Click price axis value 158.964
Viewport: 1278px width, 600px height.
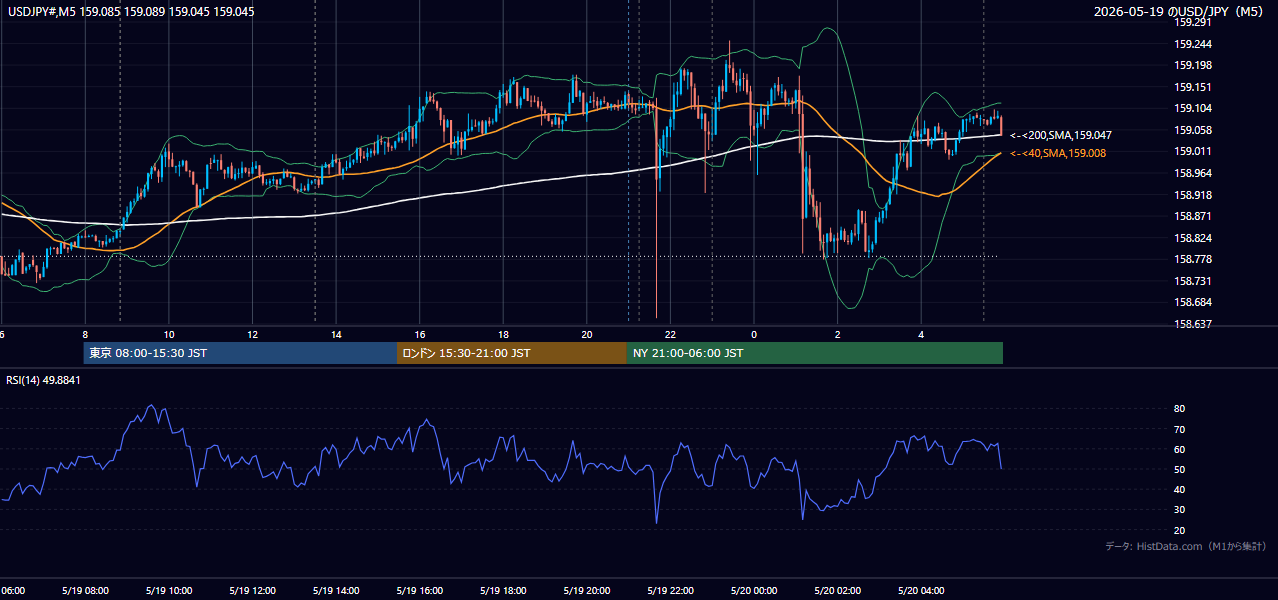pos(1193,173)
